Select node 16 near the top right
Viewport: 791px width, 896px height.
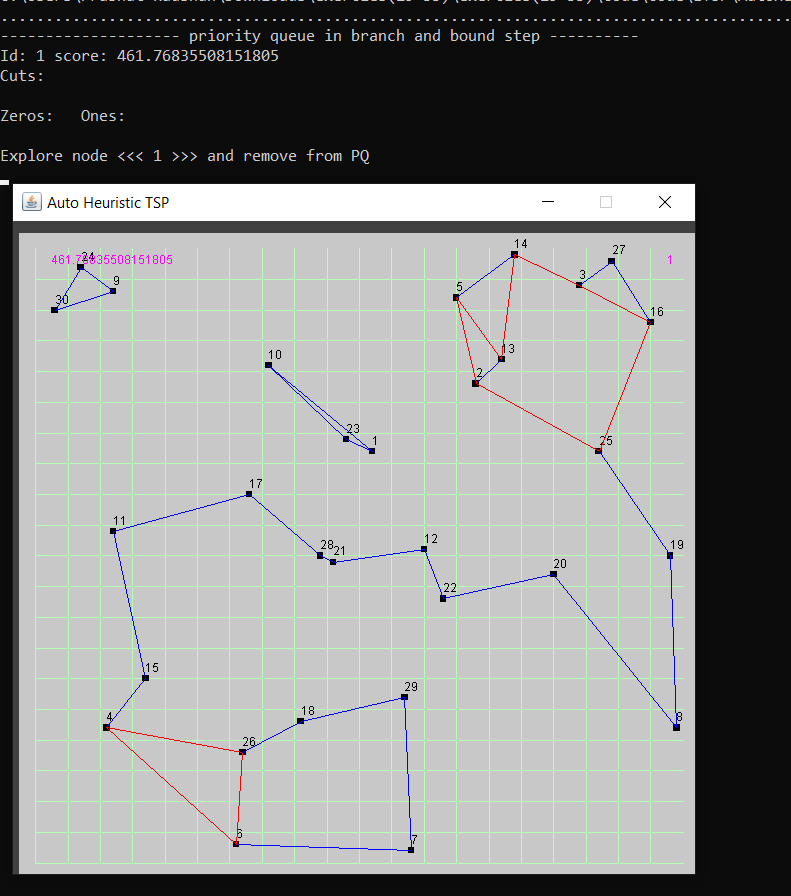pos(650,322)
